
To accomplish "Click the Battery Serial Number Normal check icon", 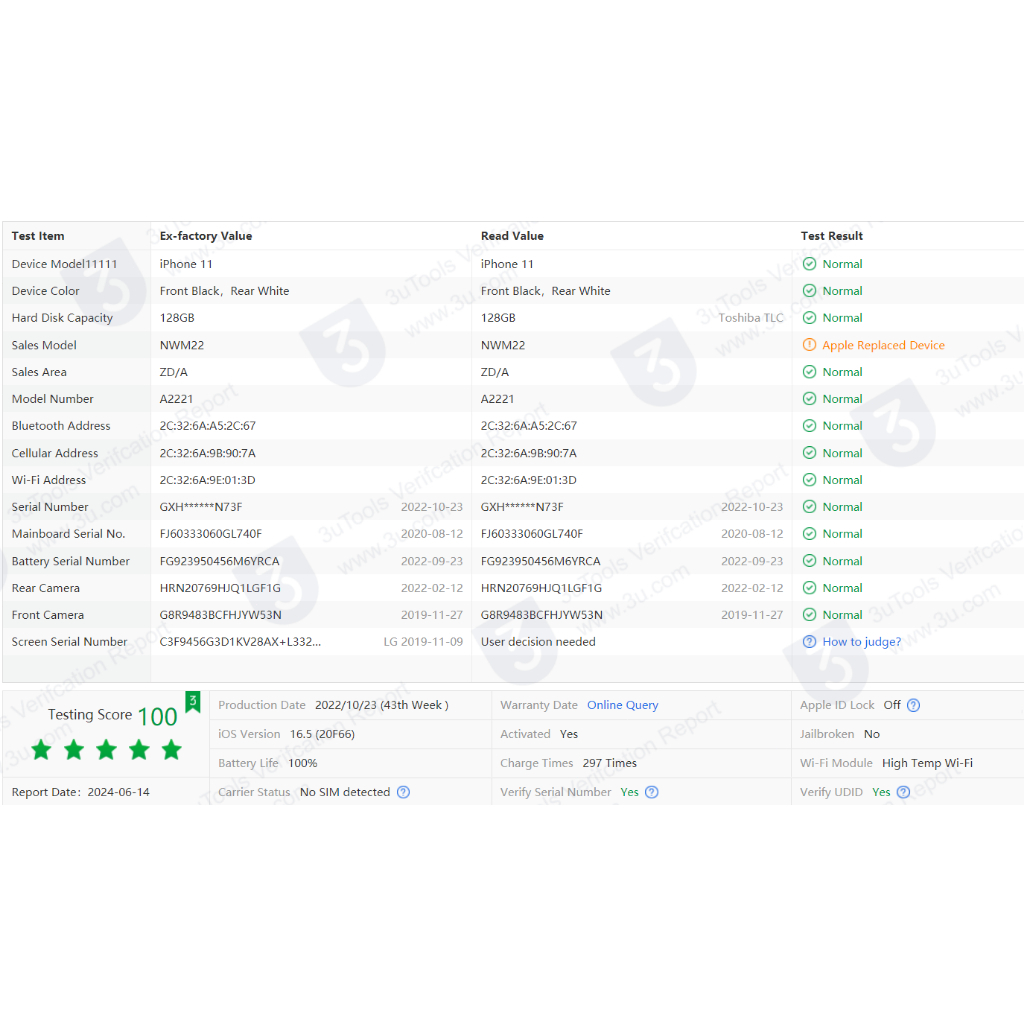I will [x=809, y=561].
